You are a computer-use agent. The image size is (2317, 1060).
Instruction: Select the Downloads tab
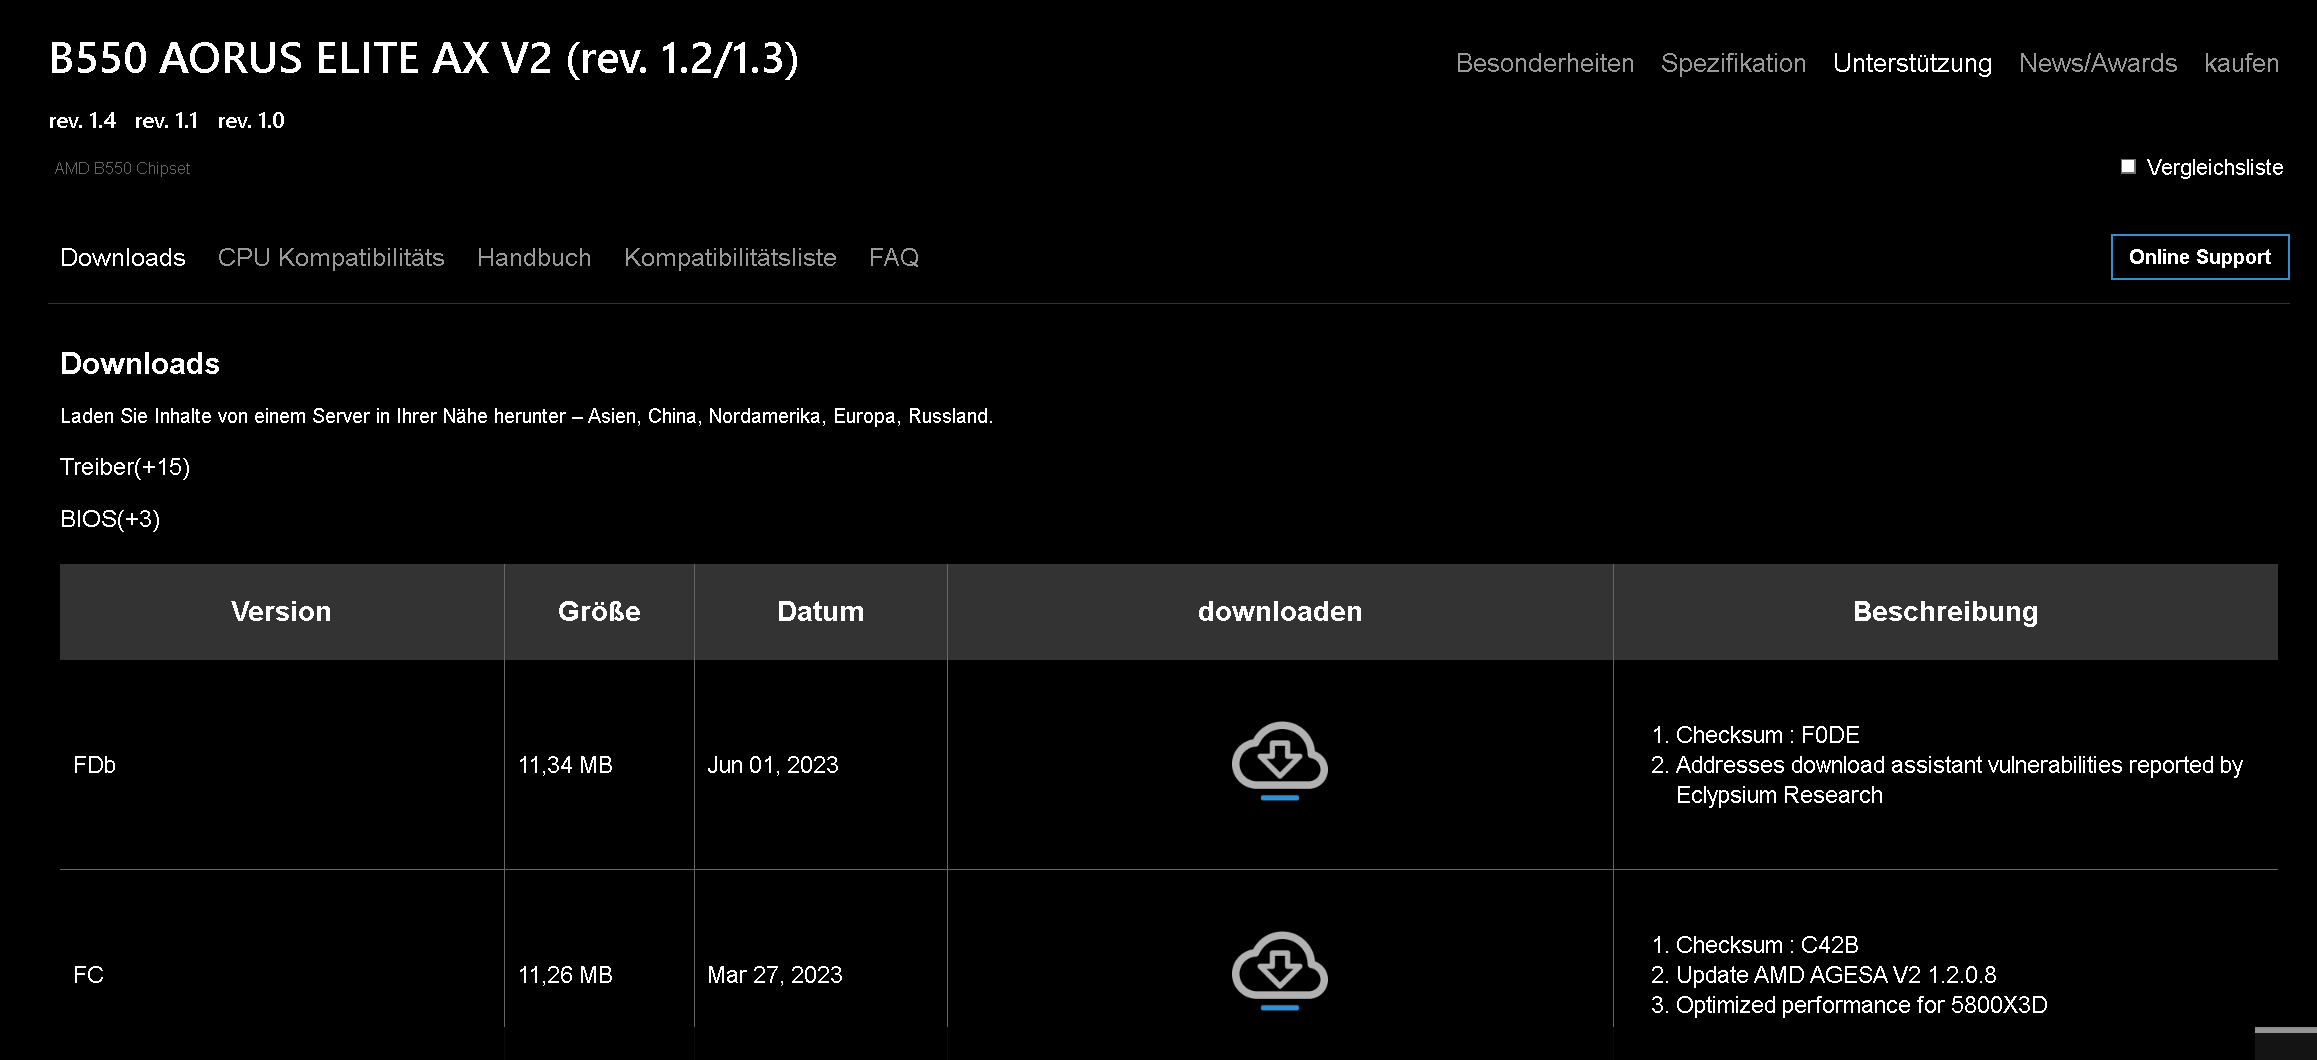tap(123, 257)
